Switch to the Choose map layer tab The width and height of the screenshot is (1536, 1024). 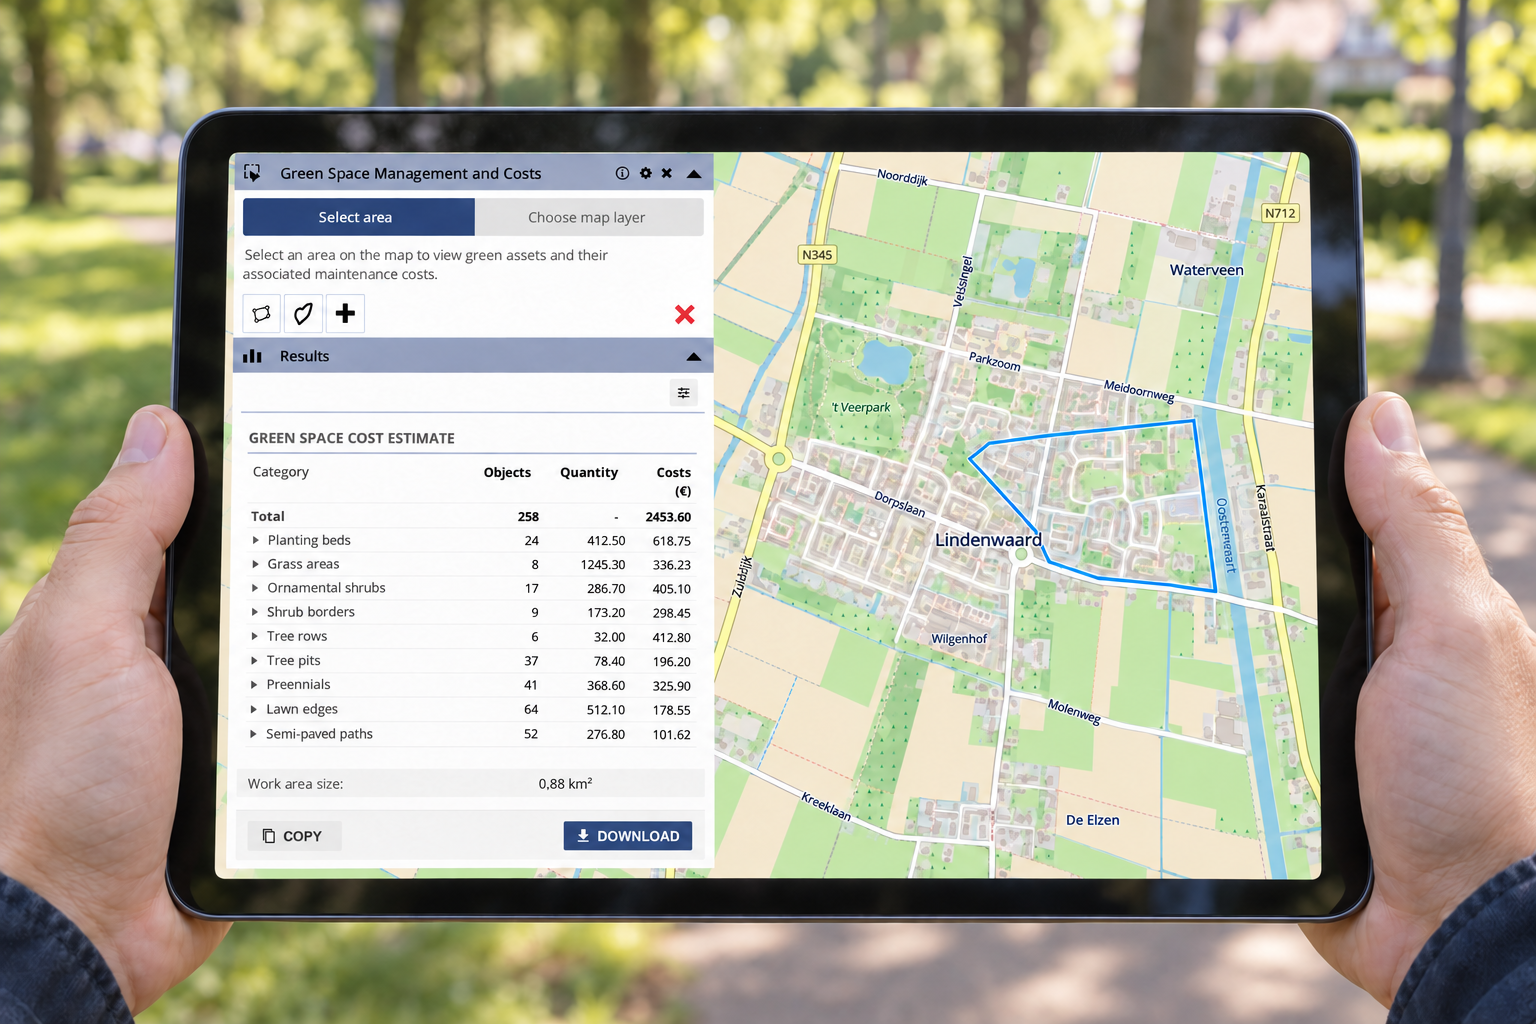point(588,217)
